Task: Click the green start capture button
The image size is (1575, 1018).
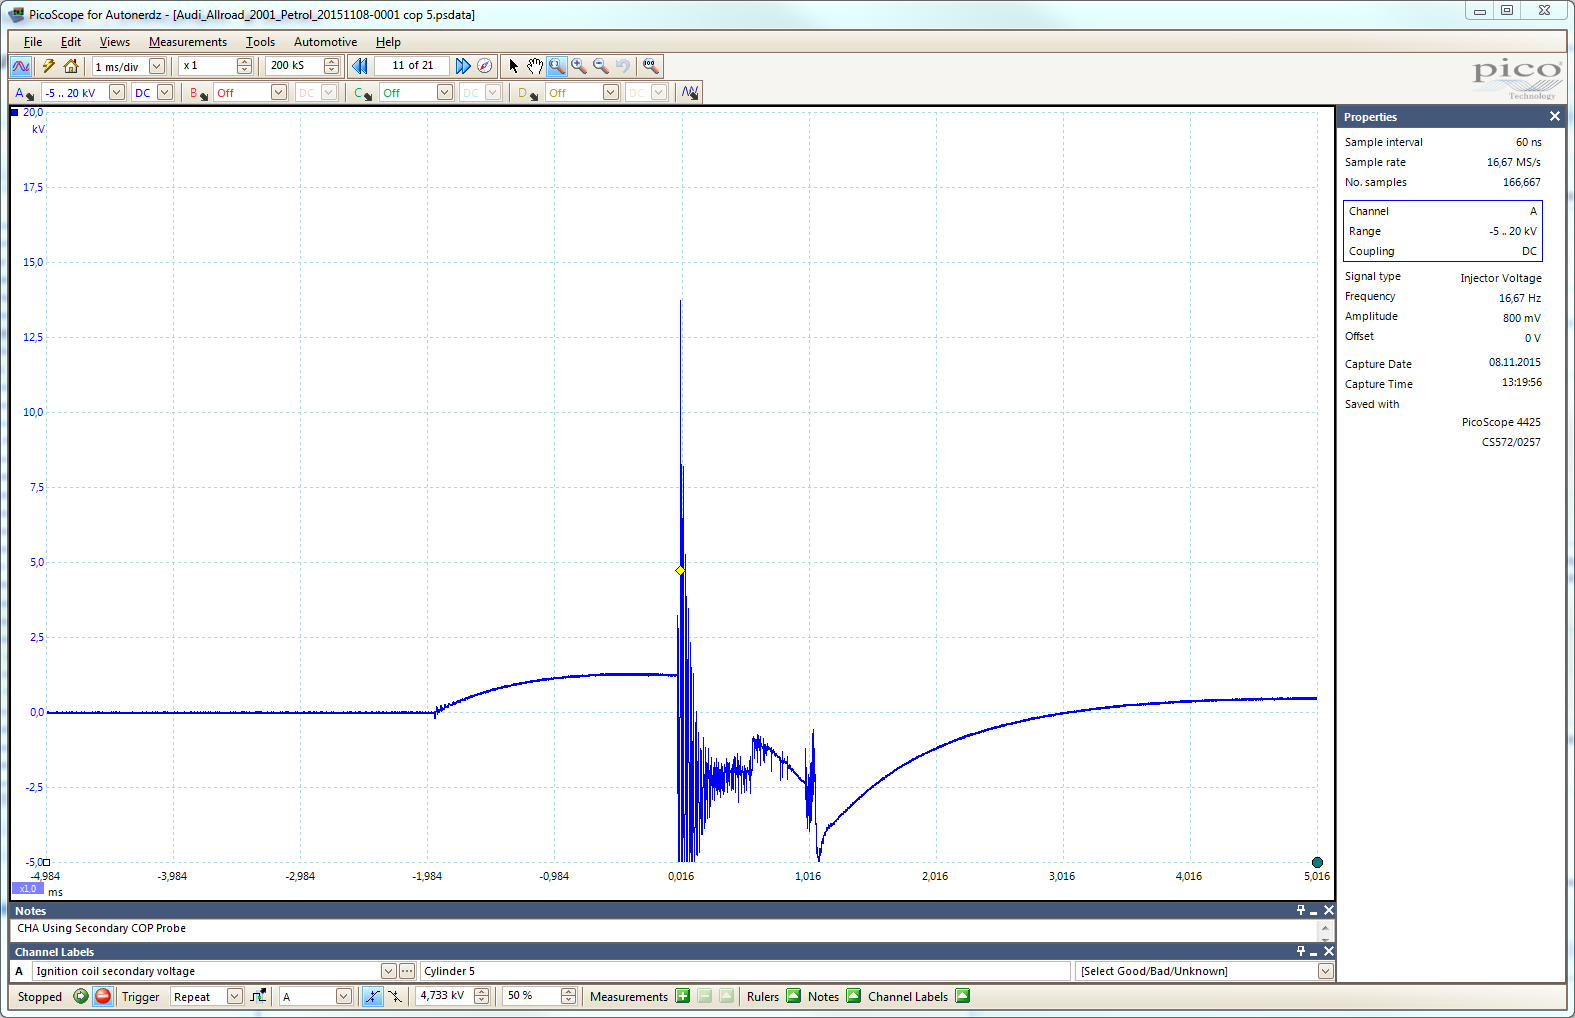Action: click(81, 996)
